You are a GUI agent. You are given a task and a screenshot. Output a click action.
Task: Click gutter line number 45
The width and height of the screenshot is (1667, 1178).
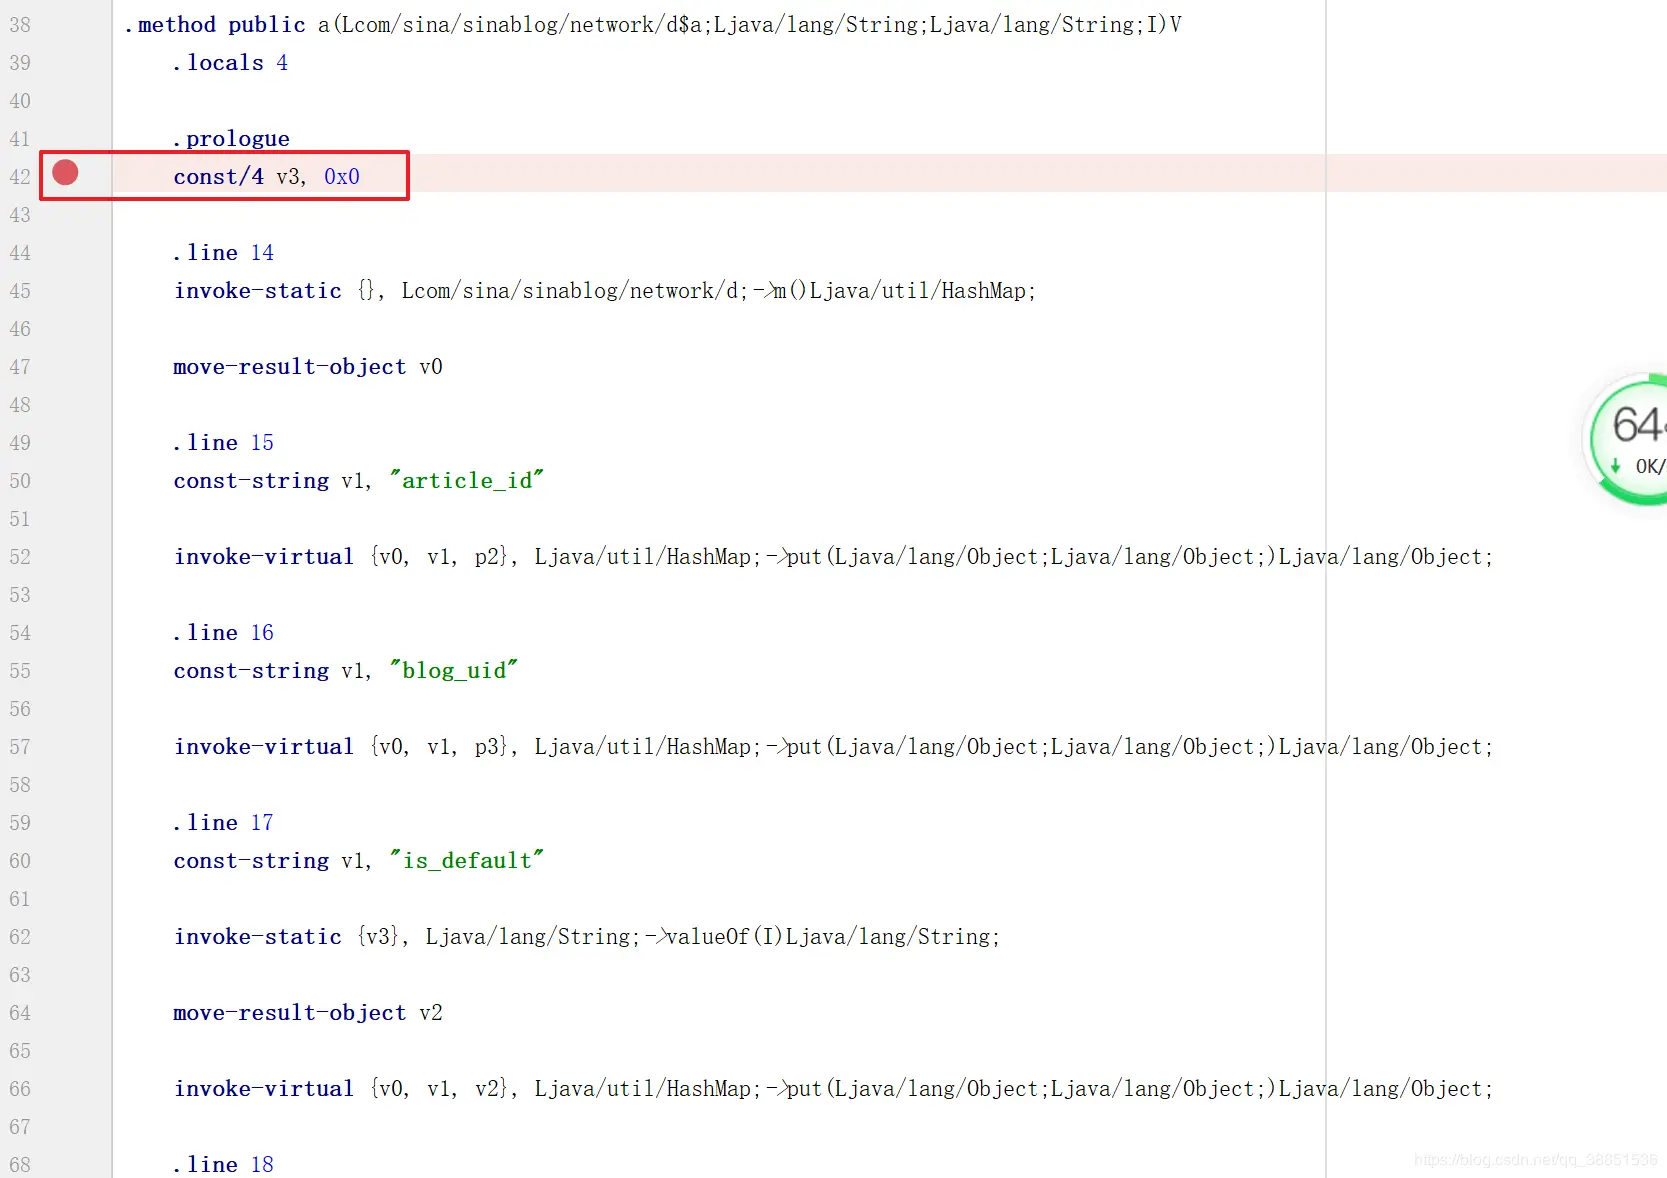click(20, 291)
